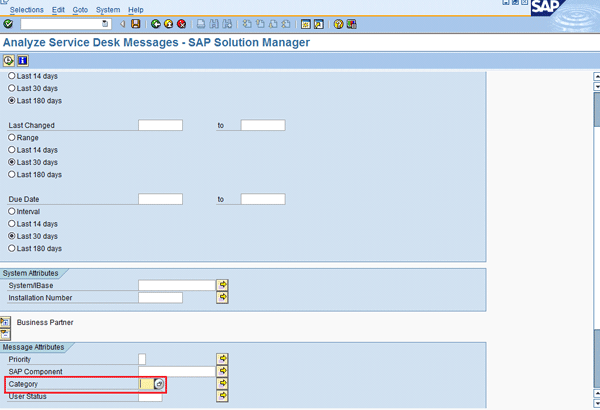Image resolution: width=600 pixels, height=410 pixels.
Task: Open the Edit menu
Action: tap(58, 10)
